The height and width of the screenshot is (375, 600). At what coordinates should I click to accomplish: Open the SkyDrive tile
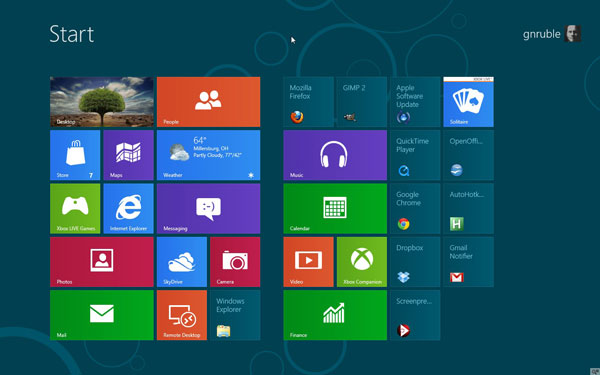(182, 262)
